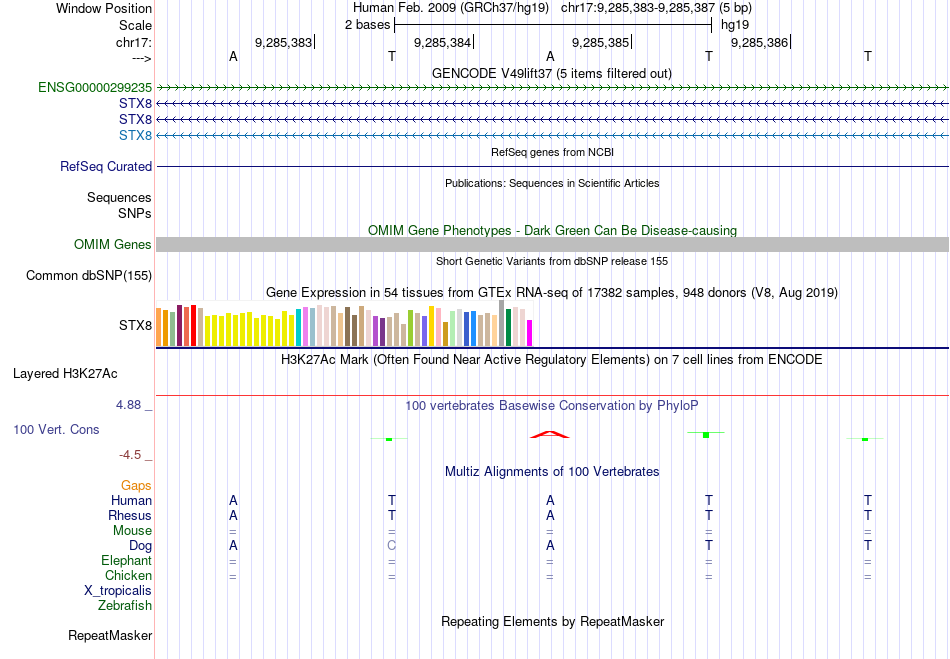
Task: Click the Sequences track label
Action: coord(119,197)
